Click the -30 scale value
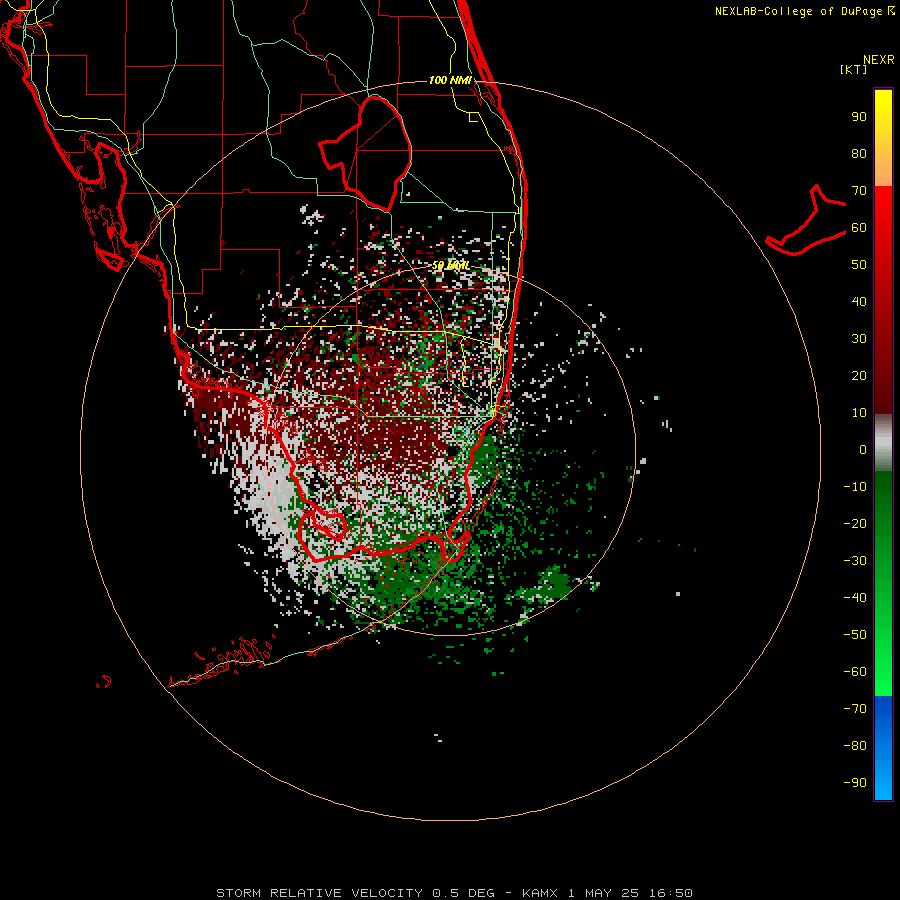Image resolution: width=900 pixels, height=900 pixels. click(x=855, y=561)
